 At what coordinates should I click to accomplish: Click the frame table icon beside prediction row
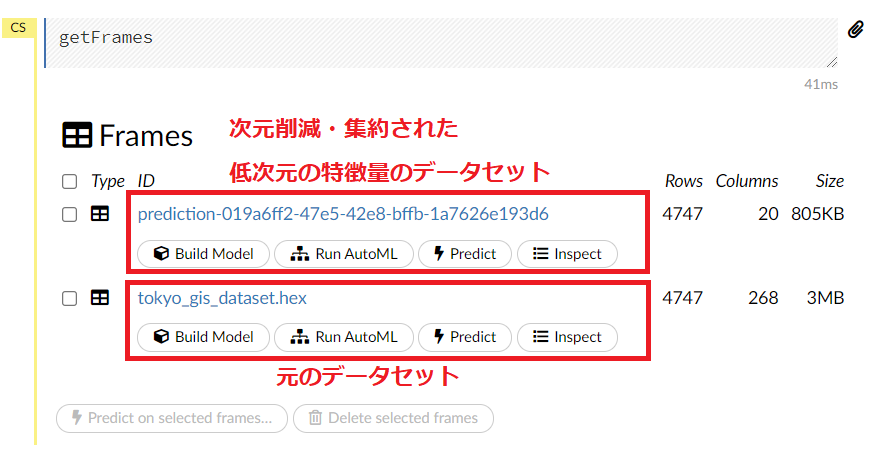(100, 214)
